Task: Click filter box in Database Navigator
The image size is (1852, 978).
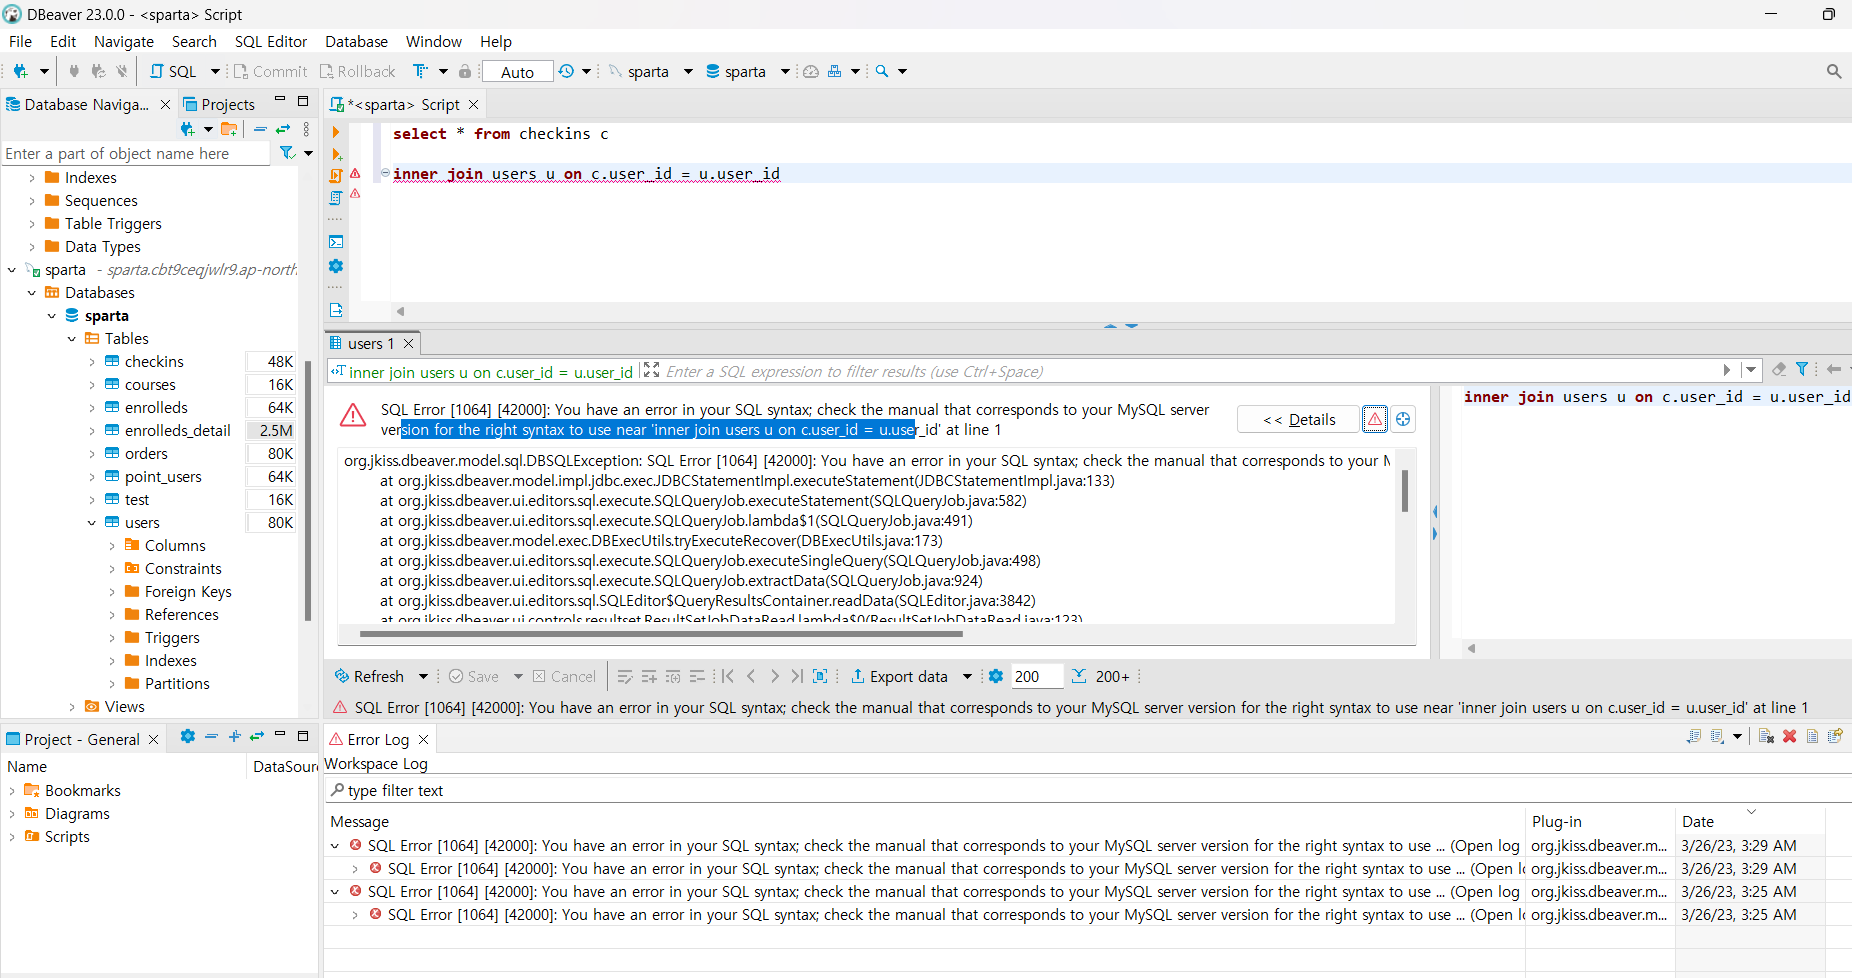Action: [x=136, y=153]
